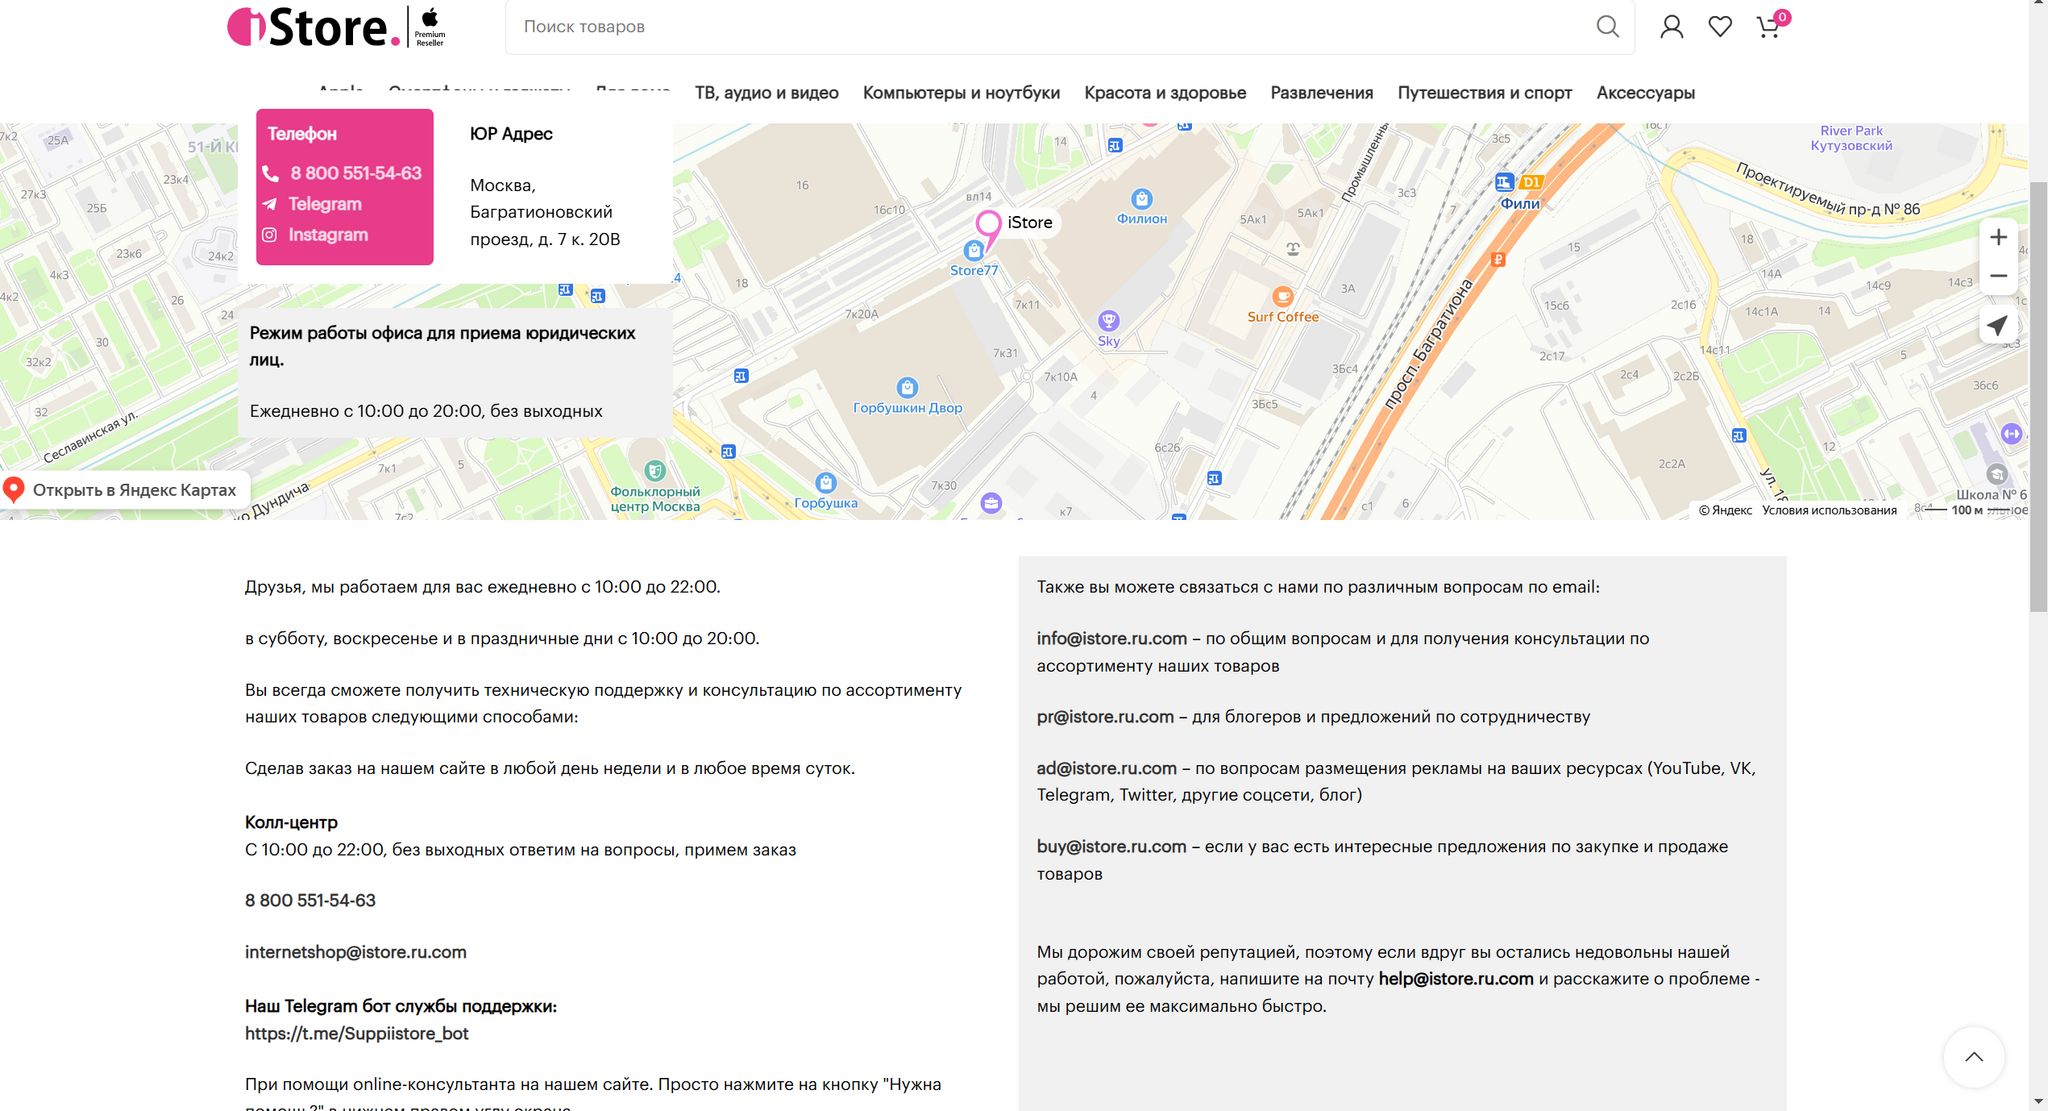Click the scroll-to-top arrow button
2048x1111 pixels.
tap(1973, 1057)
